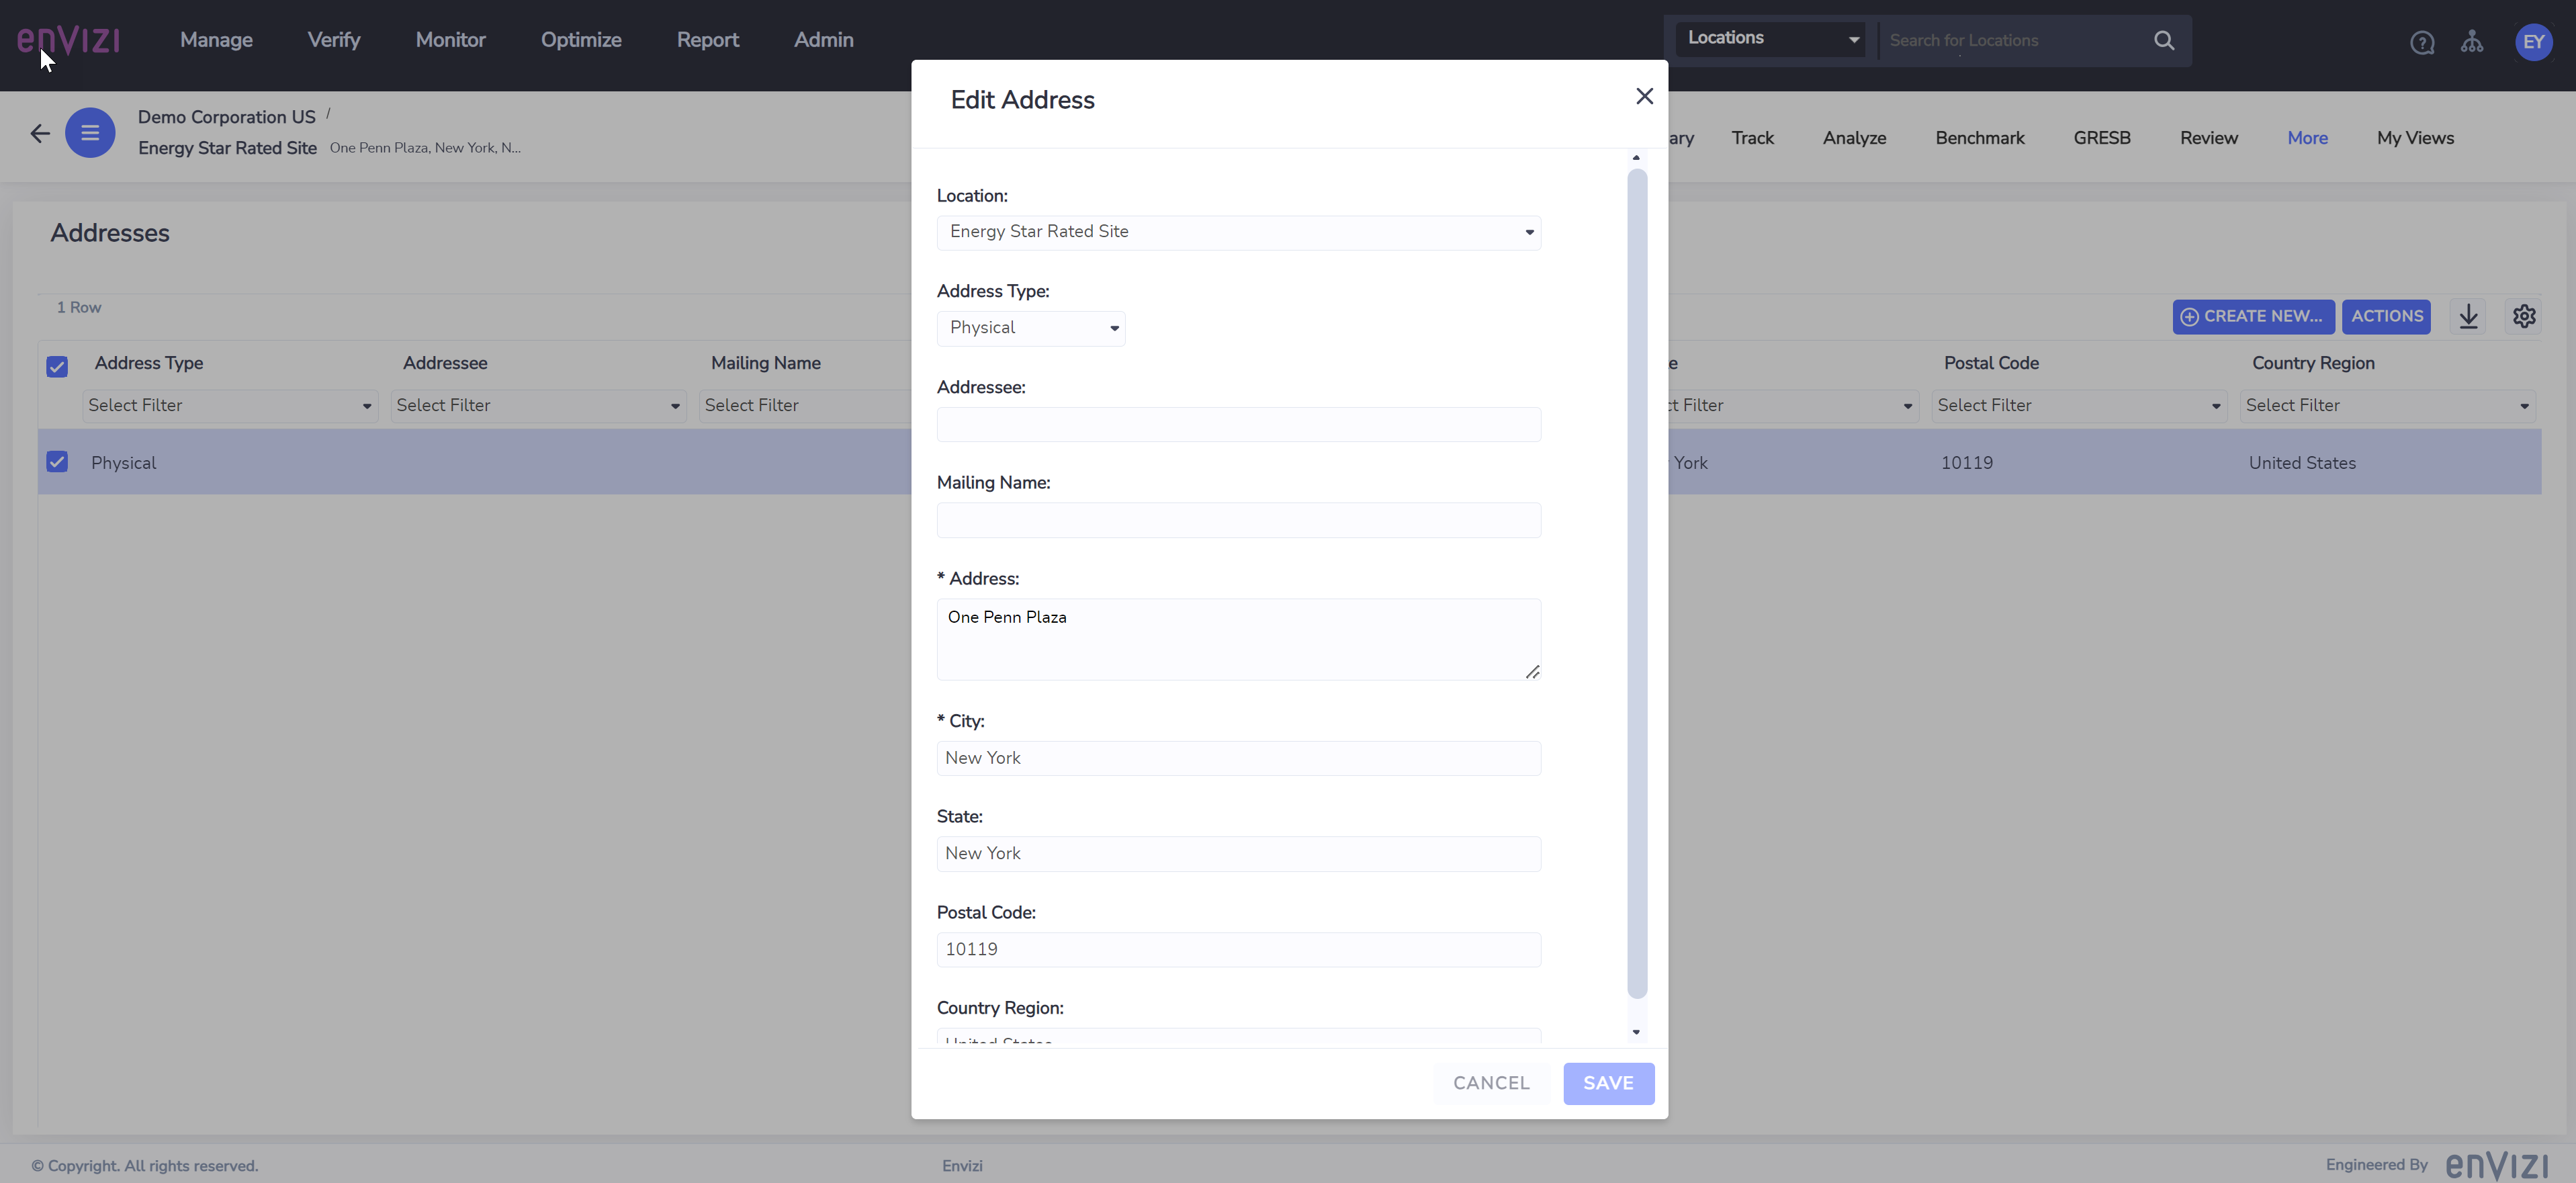Click the dialog scrollbar up arrow
This screenshot has height=1183, width=2576.
point(1636,158)
